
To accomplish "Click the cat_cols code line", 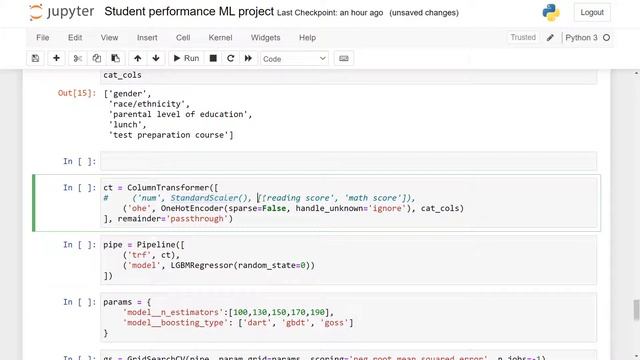I will click(x=122, y=75).
